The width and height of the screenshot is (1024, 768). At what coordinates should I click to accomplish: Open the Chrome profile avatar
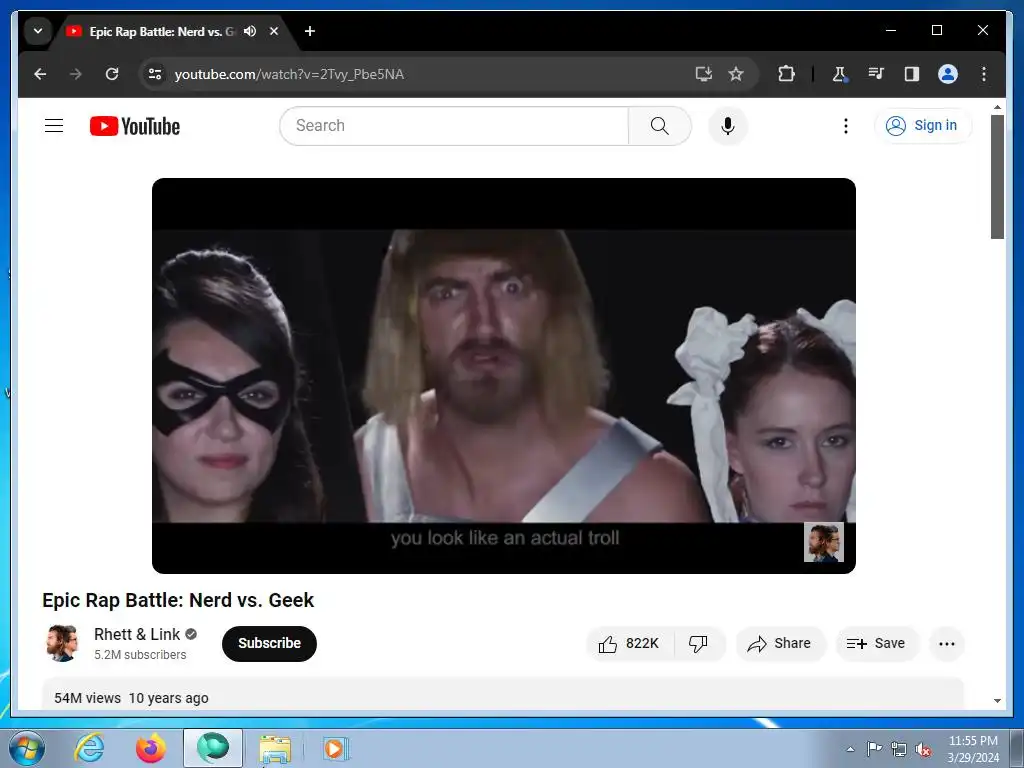(948, 74)
